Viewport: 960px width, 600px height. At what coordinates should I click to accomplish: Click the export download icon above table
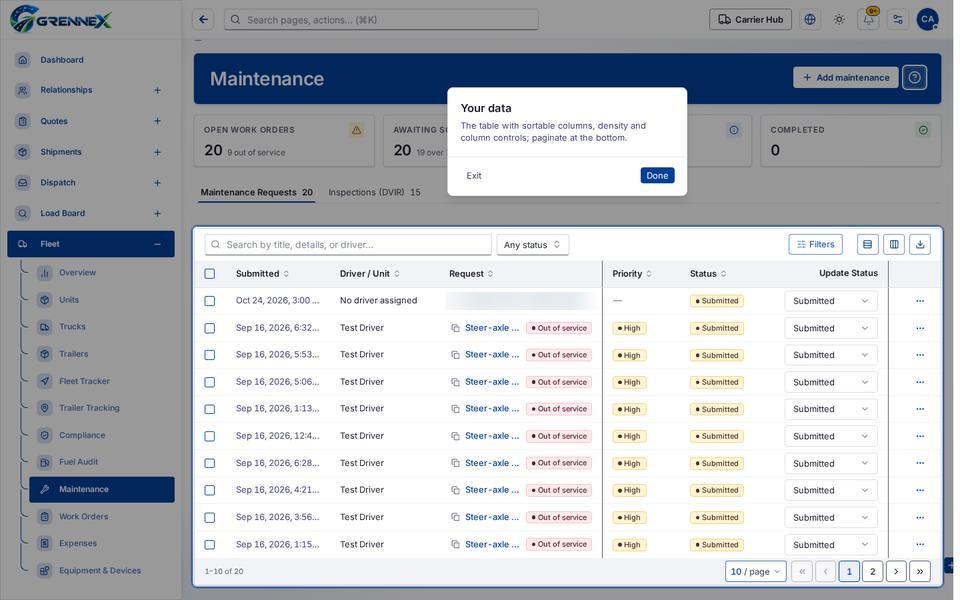point(920,244)
